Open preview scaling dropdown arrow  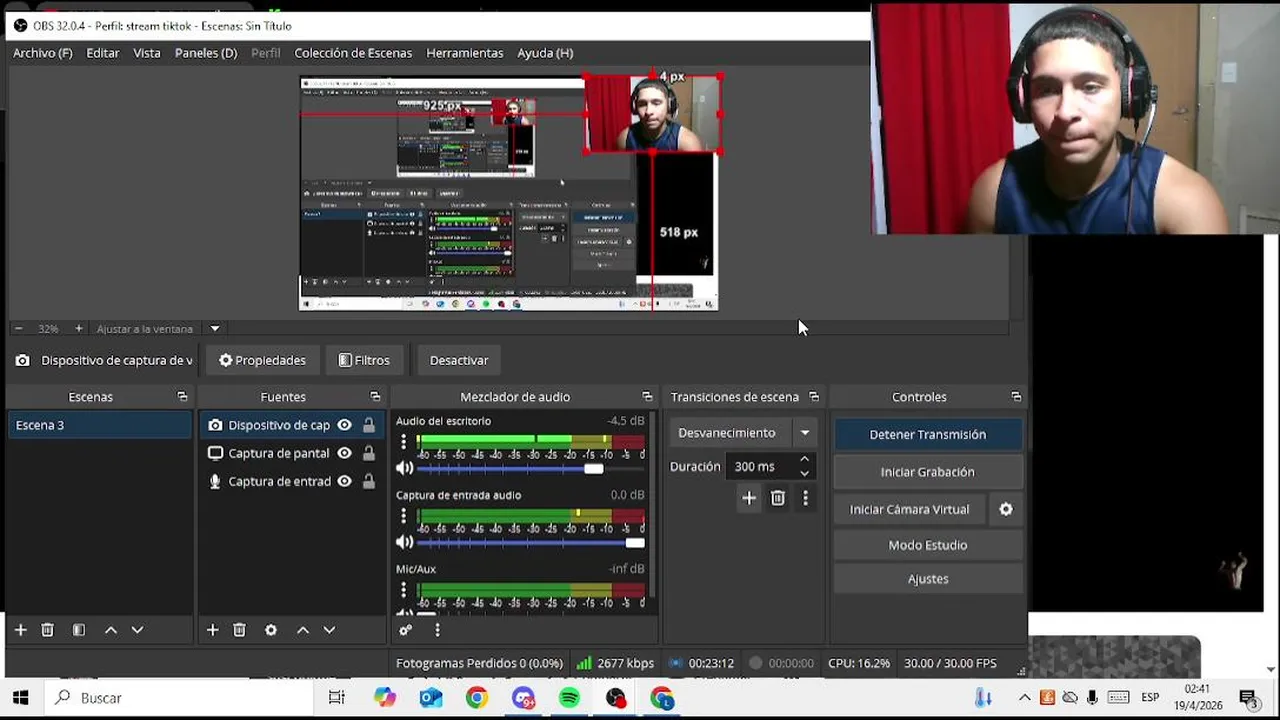coord(214,329)
